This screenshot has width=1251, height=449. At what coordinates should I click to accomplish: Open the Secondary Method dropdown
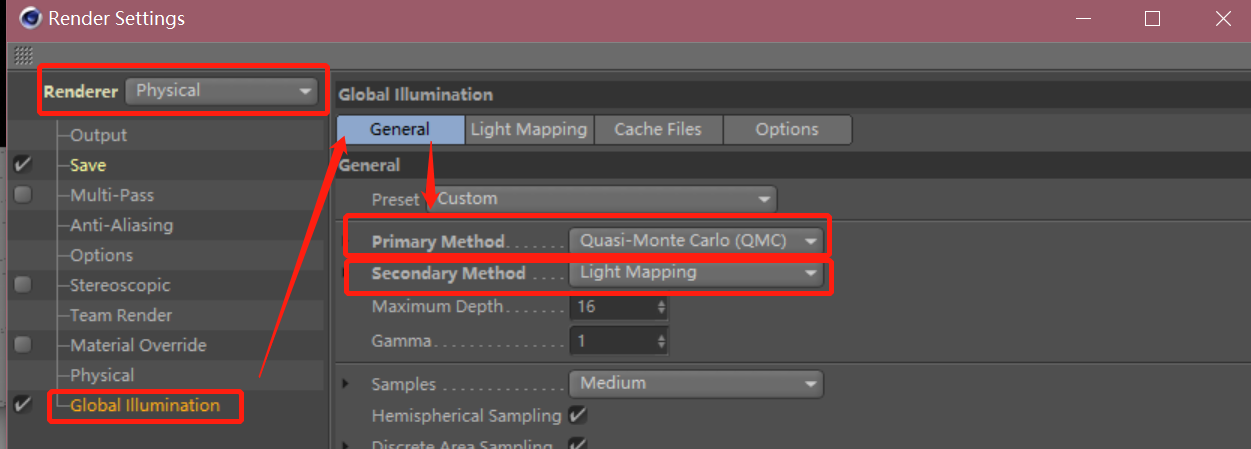(x=697, y=272)
